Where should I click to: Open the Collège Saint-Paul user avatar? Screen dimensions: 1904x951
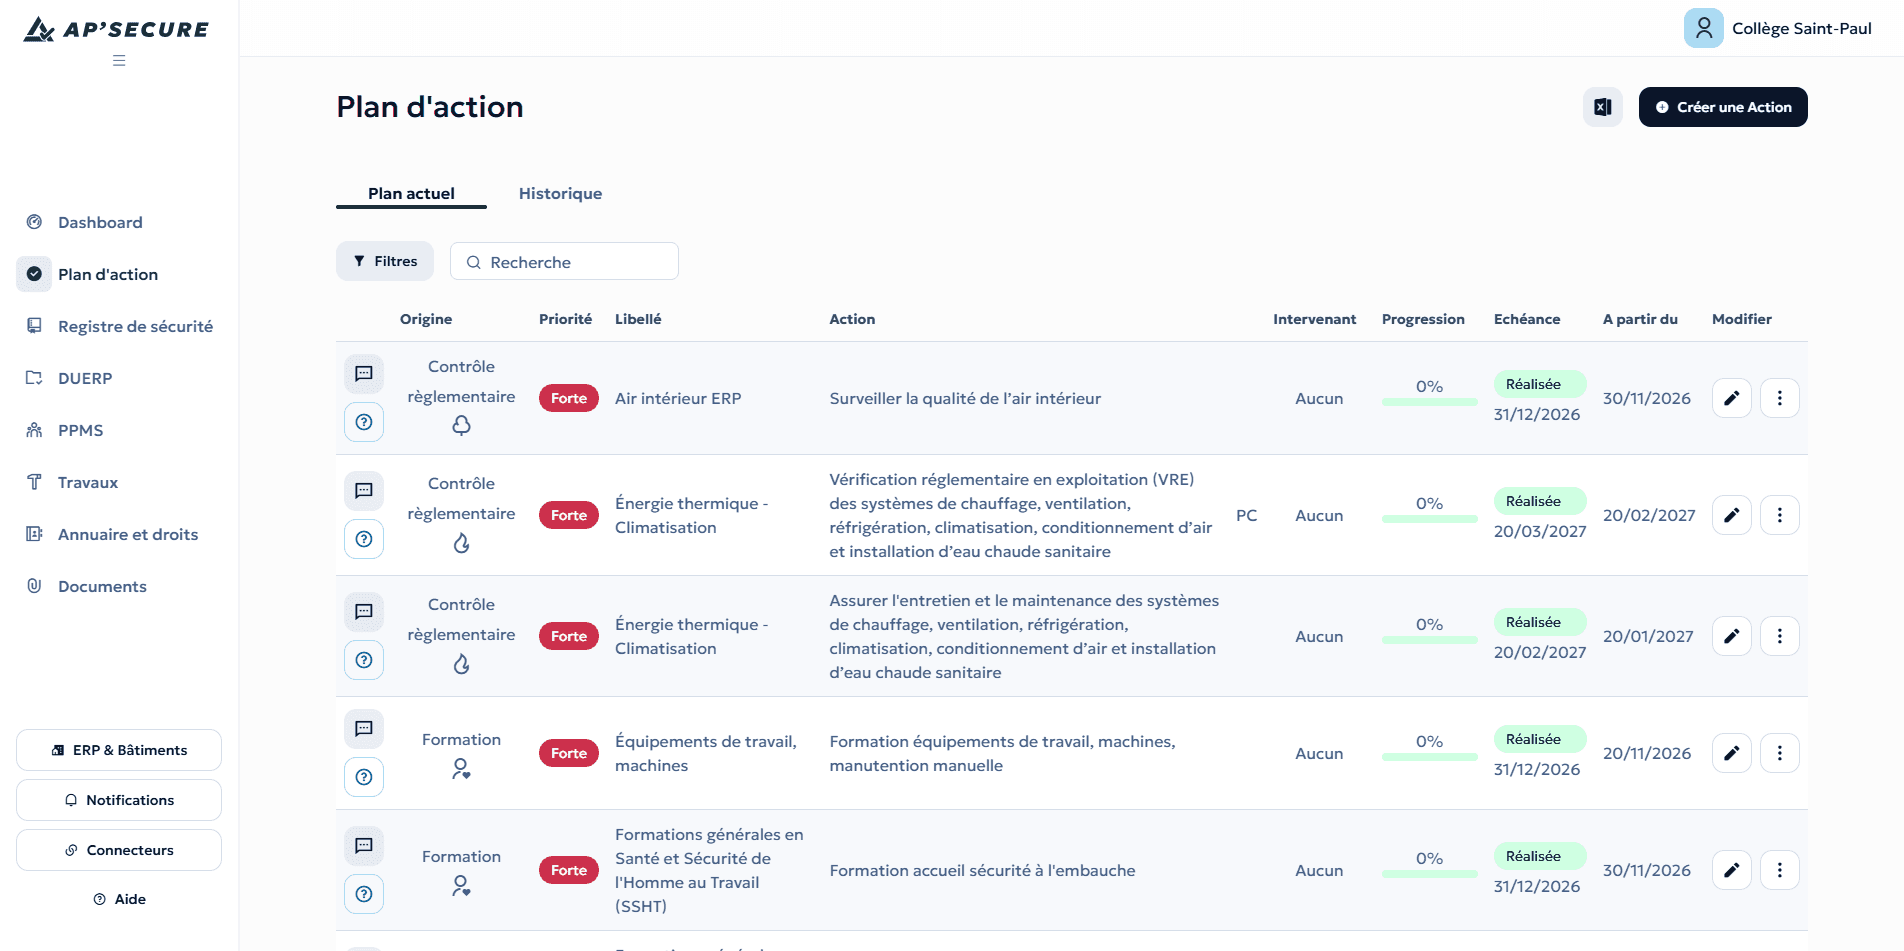[1703, 28]
